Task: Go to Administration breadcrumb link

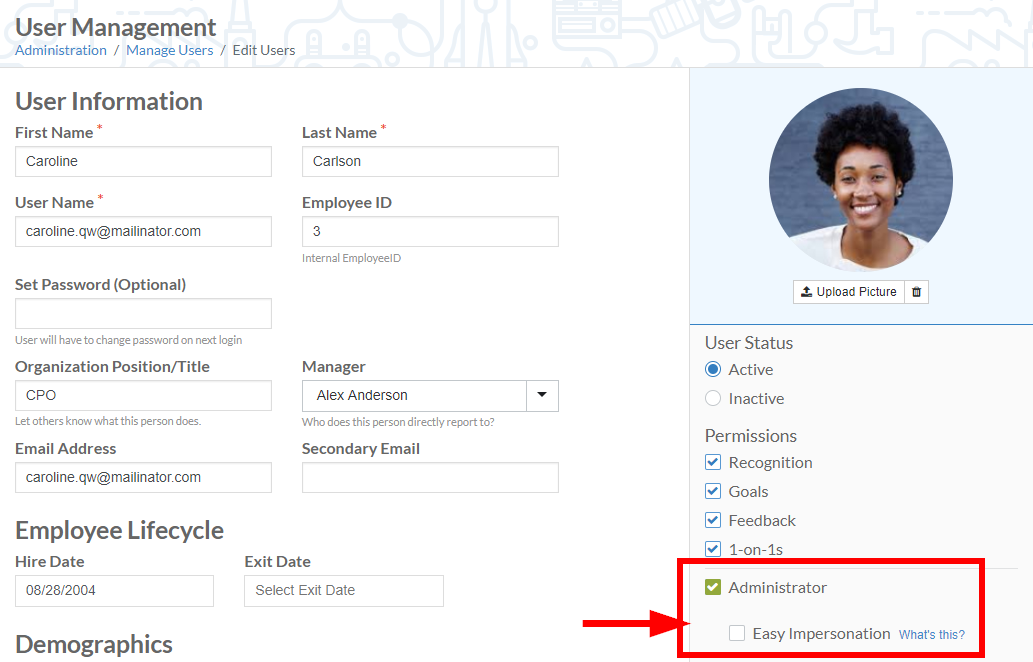Action: click(x=61, y=51)
